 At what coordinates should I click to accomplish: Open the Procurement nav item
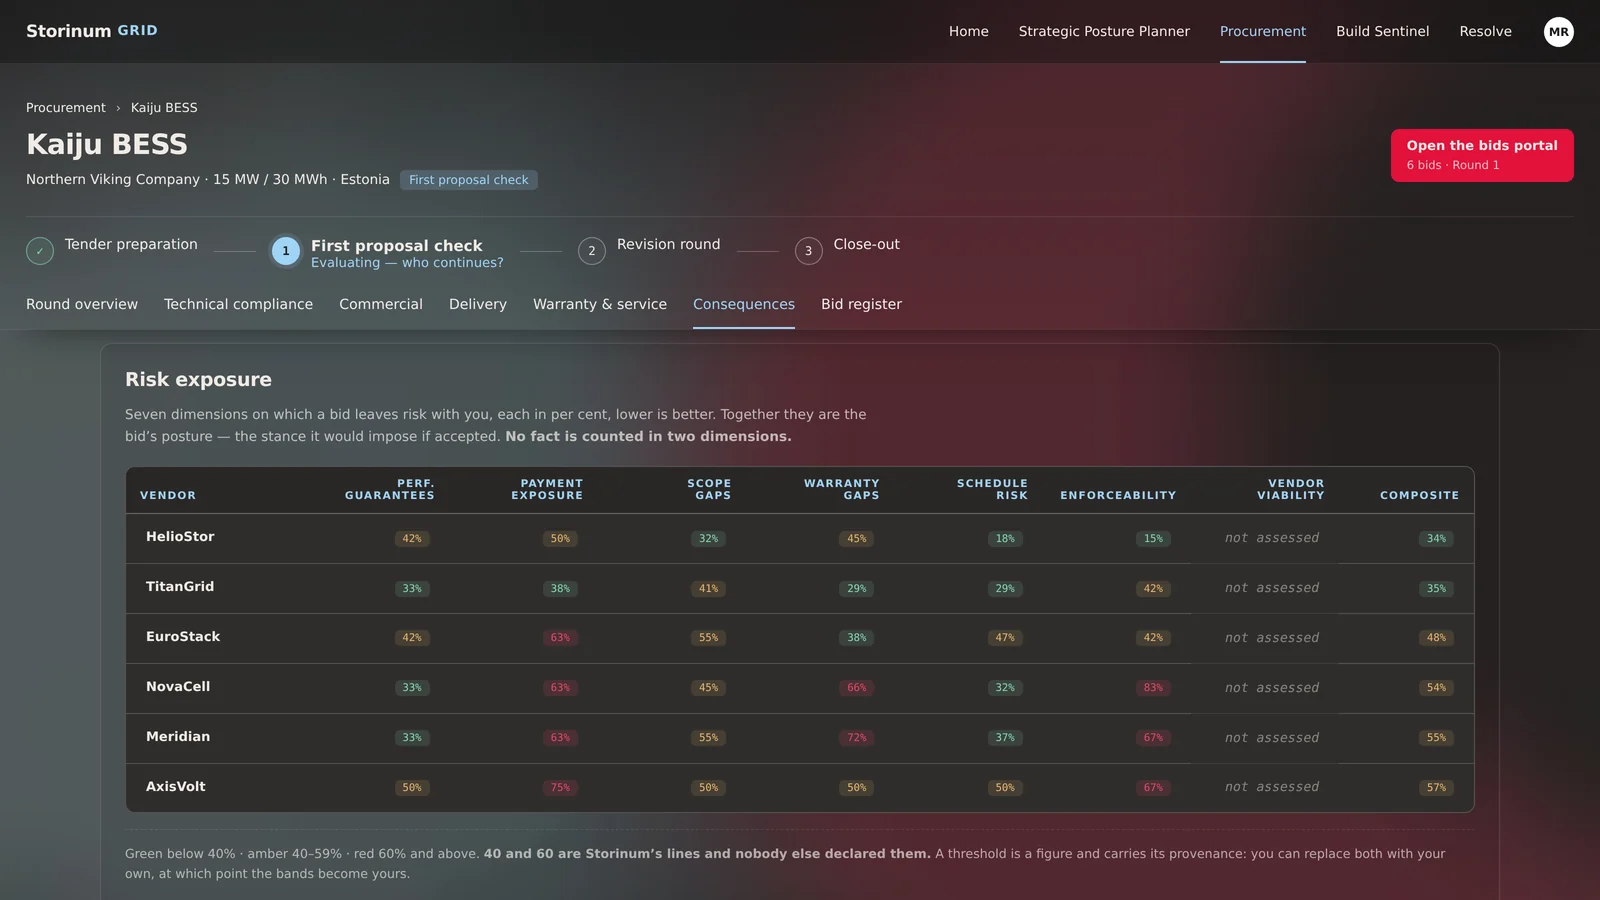[1263, 31]
